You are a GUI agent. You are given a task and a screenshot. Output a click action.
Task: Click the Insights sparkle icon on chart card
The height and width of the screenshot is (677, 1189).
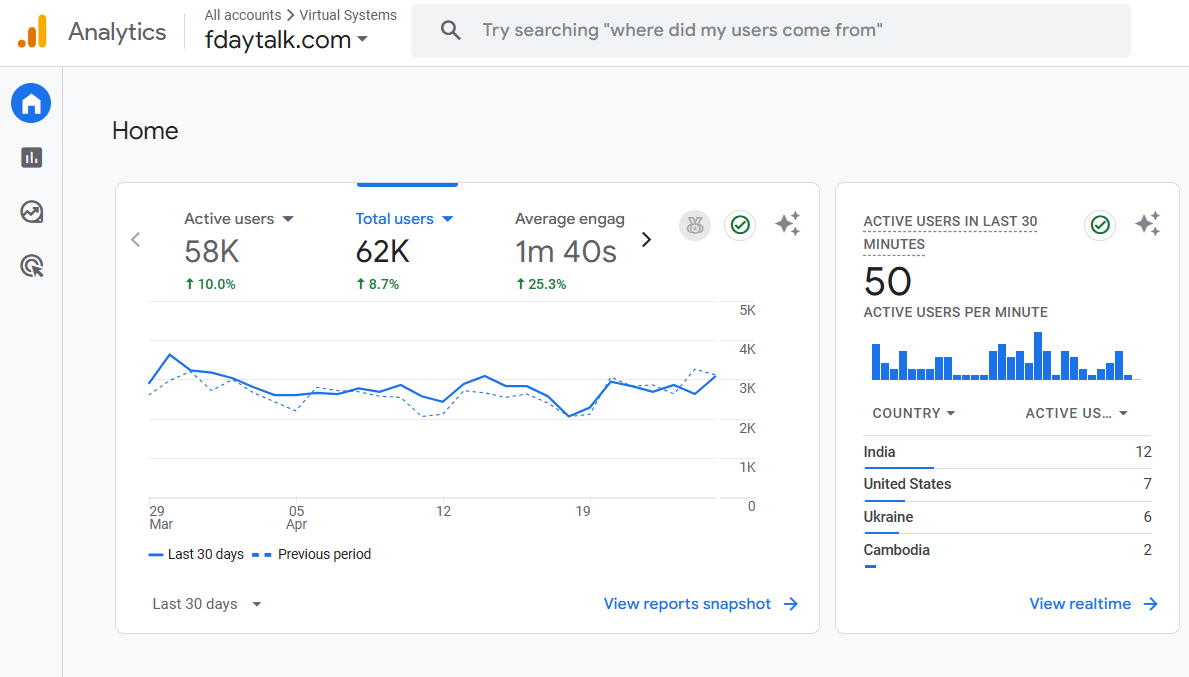click(x=787, y=225)
